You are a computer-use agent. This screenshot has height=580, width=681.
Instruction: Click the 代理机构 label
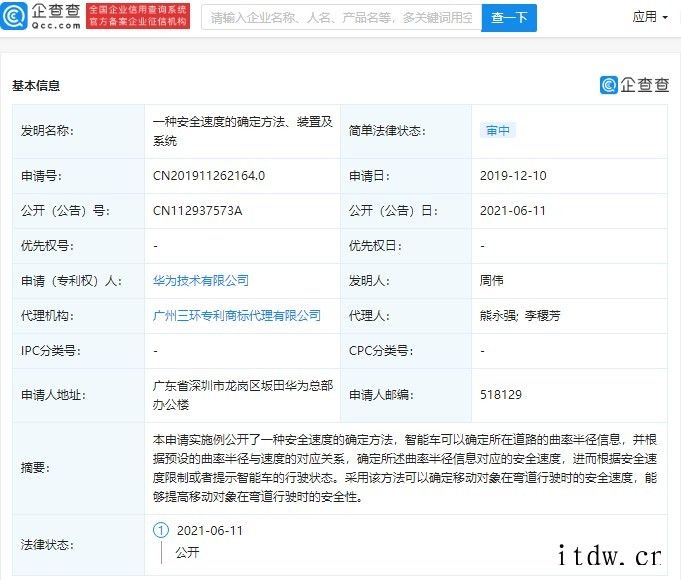pos(47,315)
